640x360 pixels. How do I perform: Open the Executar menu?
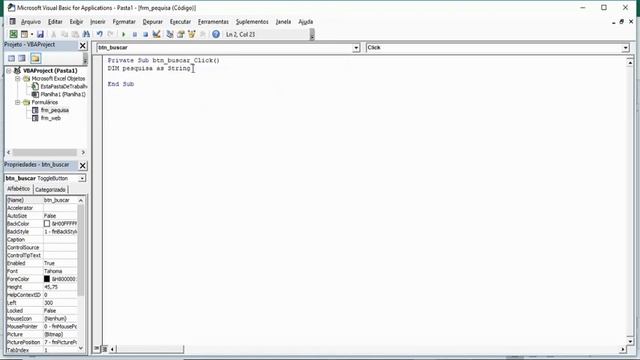point(180,22)
